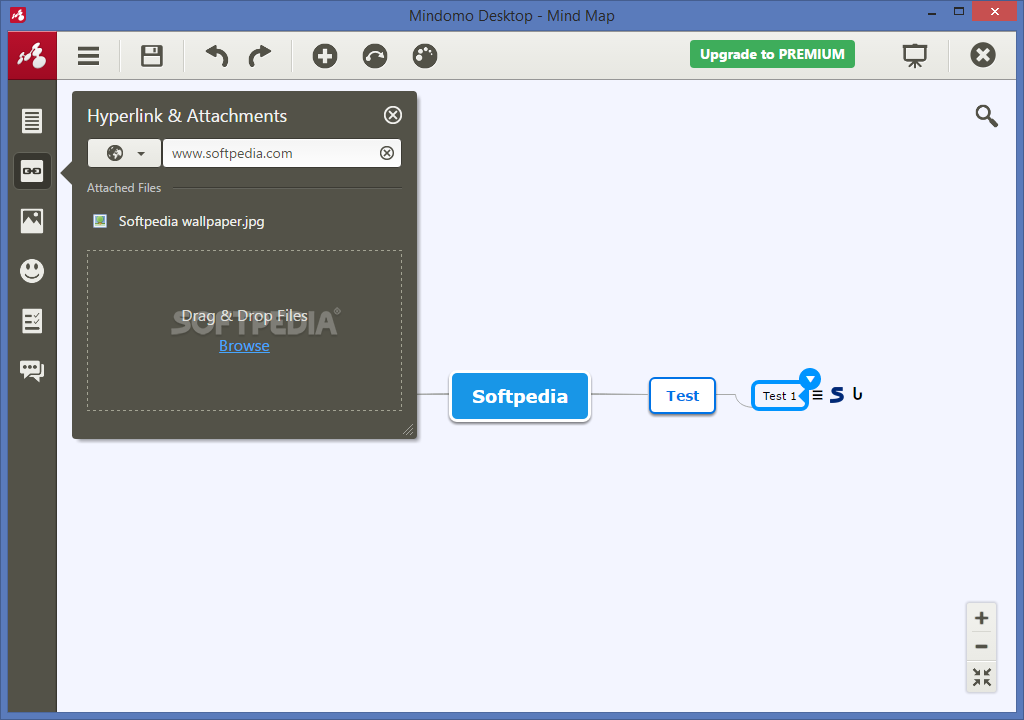Open the hamburger main menu

[x=88, y=56]
